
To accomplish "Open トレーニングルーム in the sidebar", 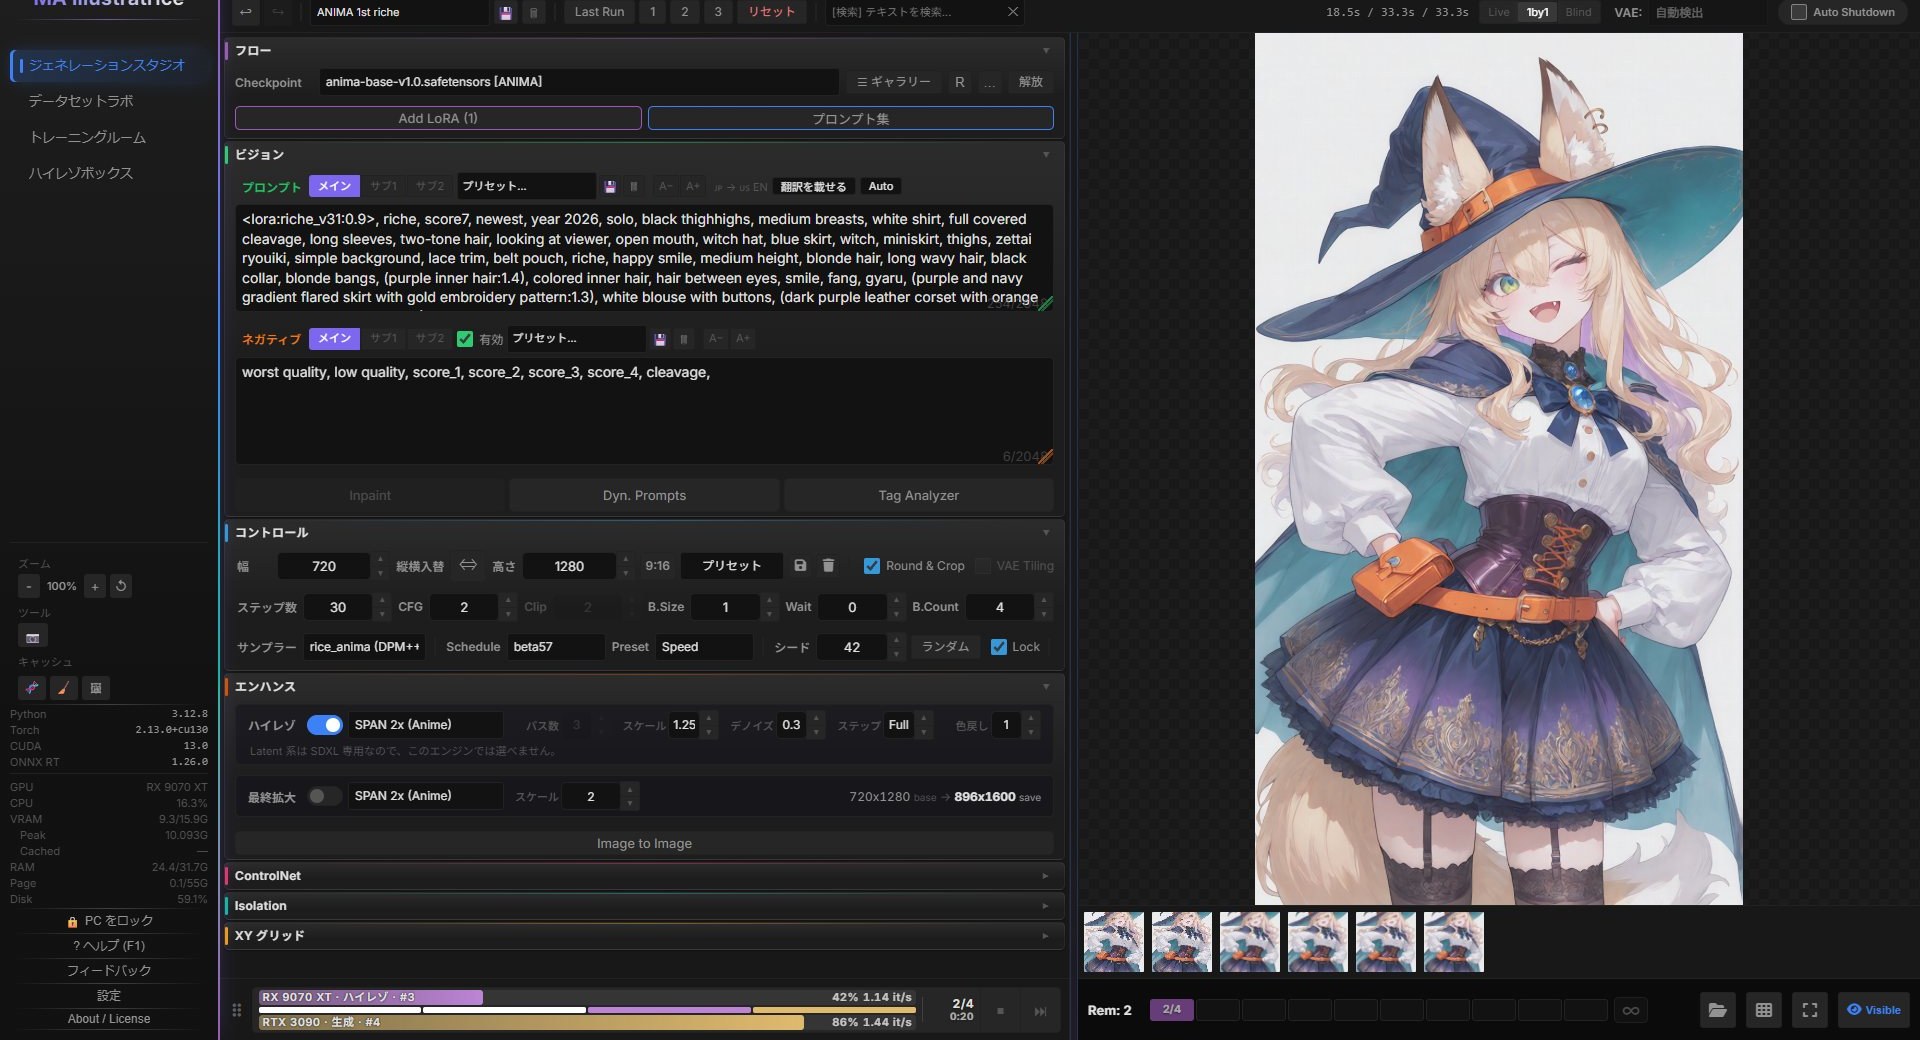I will coord(88,137).
